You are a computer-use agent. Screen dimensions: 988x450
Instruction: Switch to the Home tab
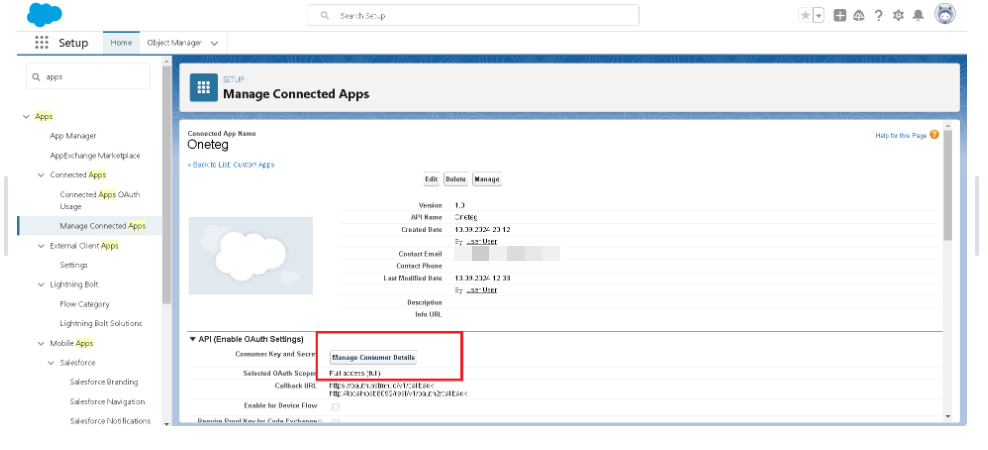tap(121, 43)
